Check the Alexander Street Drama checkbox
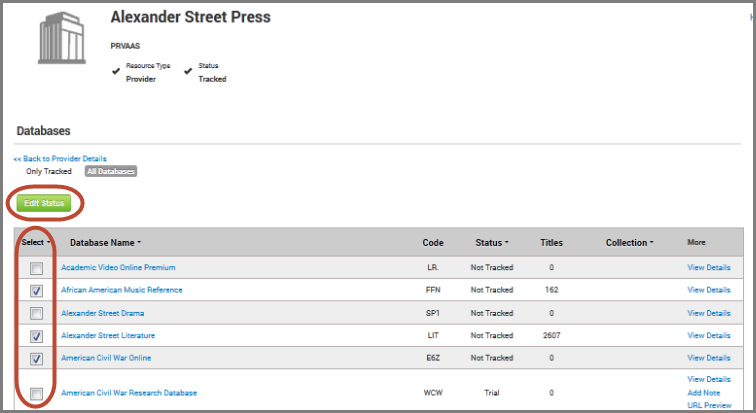 coord(36,314)
